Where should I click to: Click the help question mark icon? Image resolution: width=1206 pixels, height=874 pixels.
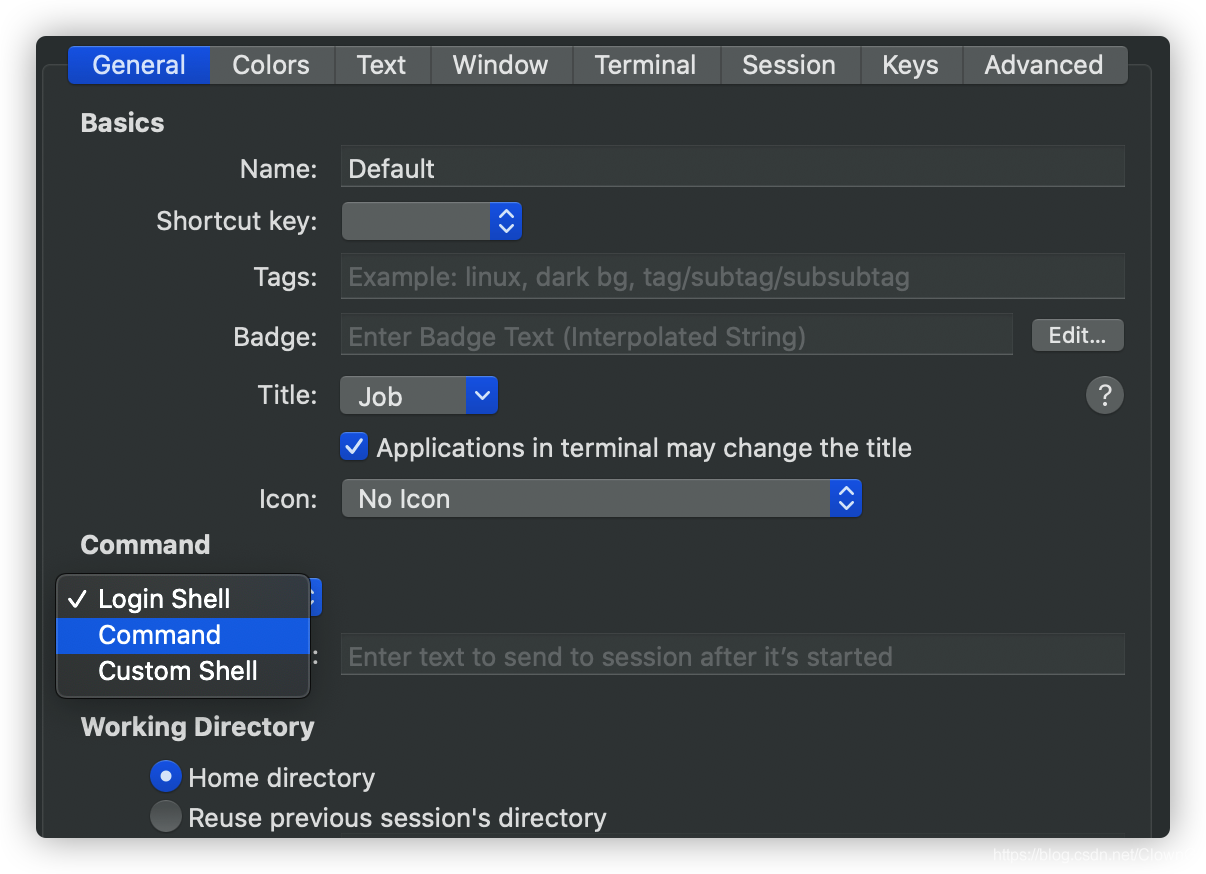point(1104,395)
